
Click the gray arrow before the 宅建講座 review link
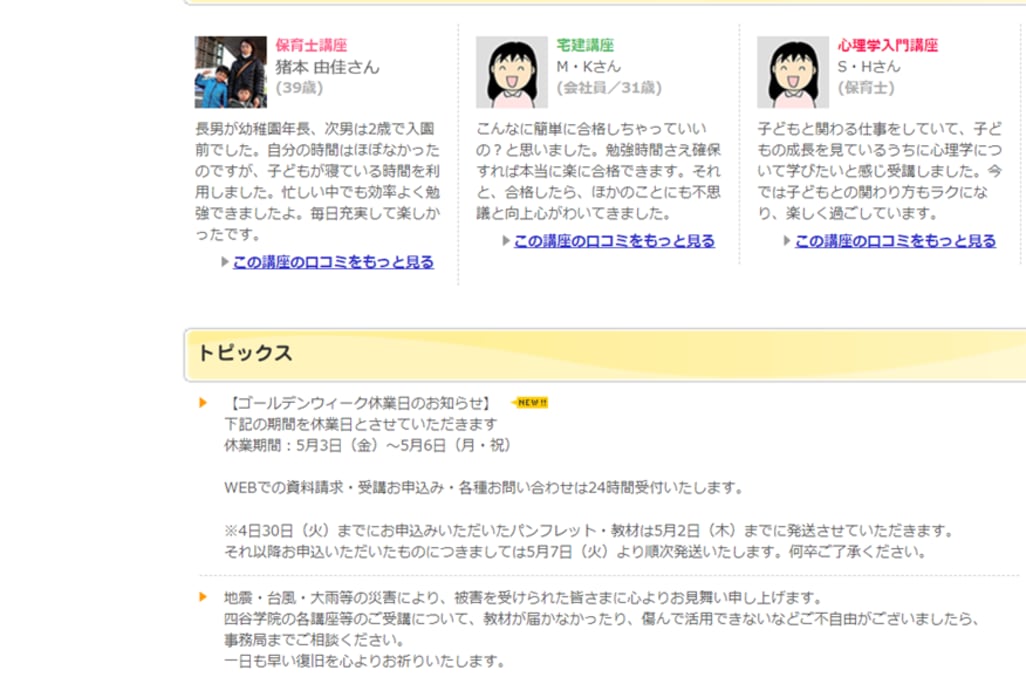click(506, 241)
